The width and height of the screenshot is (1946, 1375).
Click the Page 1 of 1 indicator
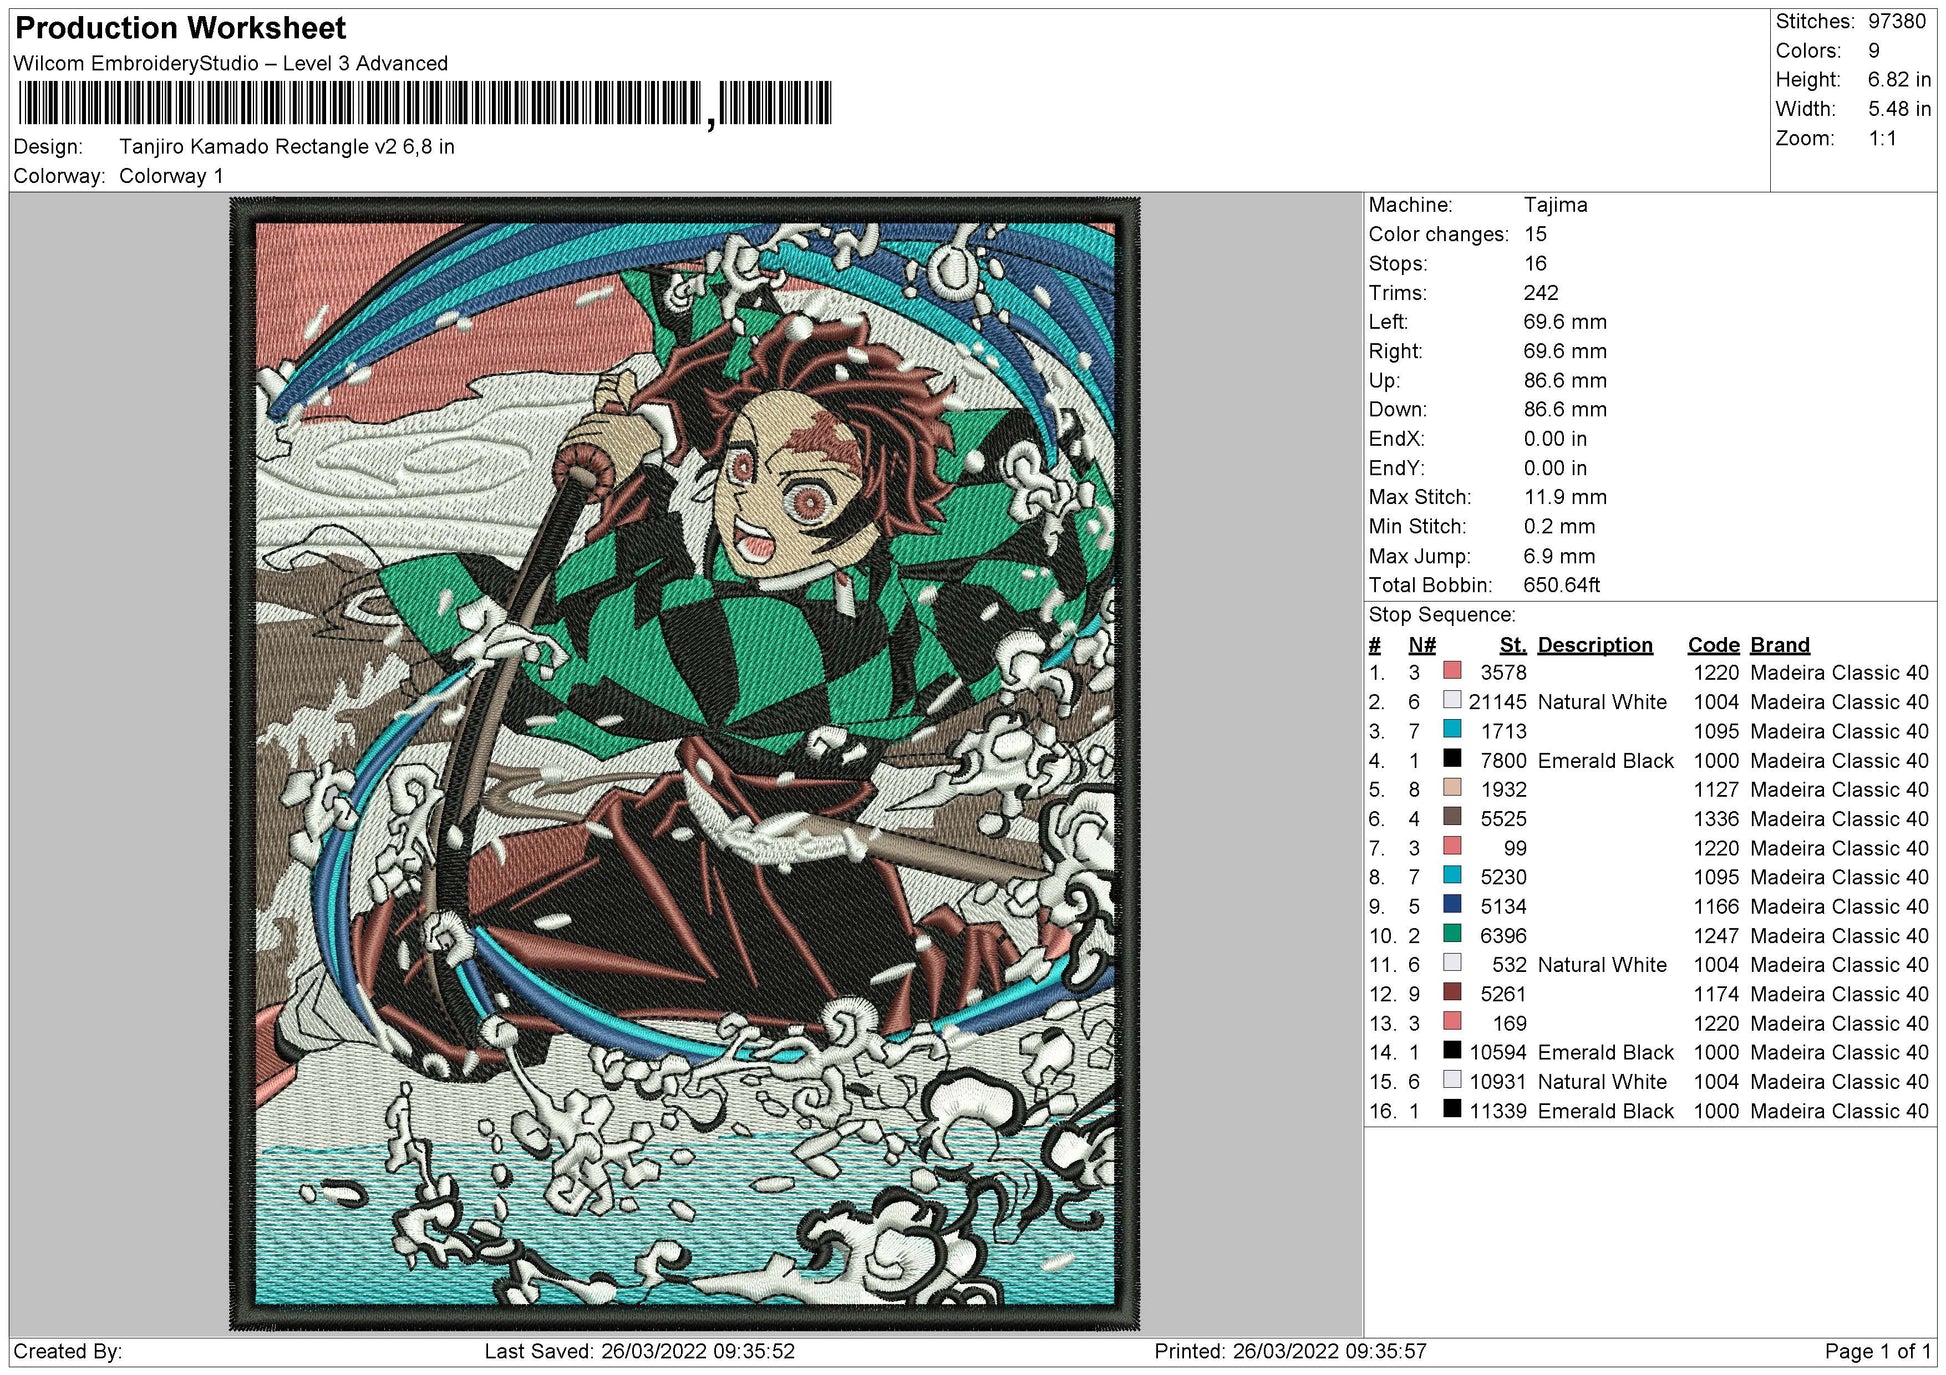pos(1877,1351)
